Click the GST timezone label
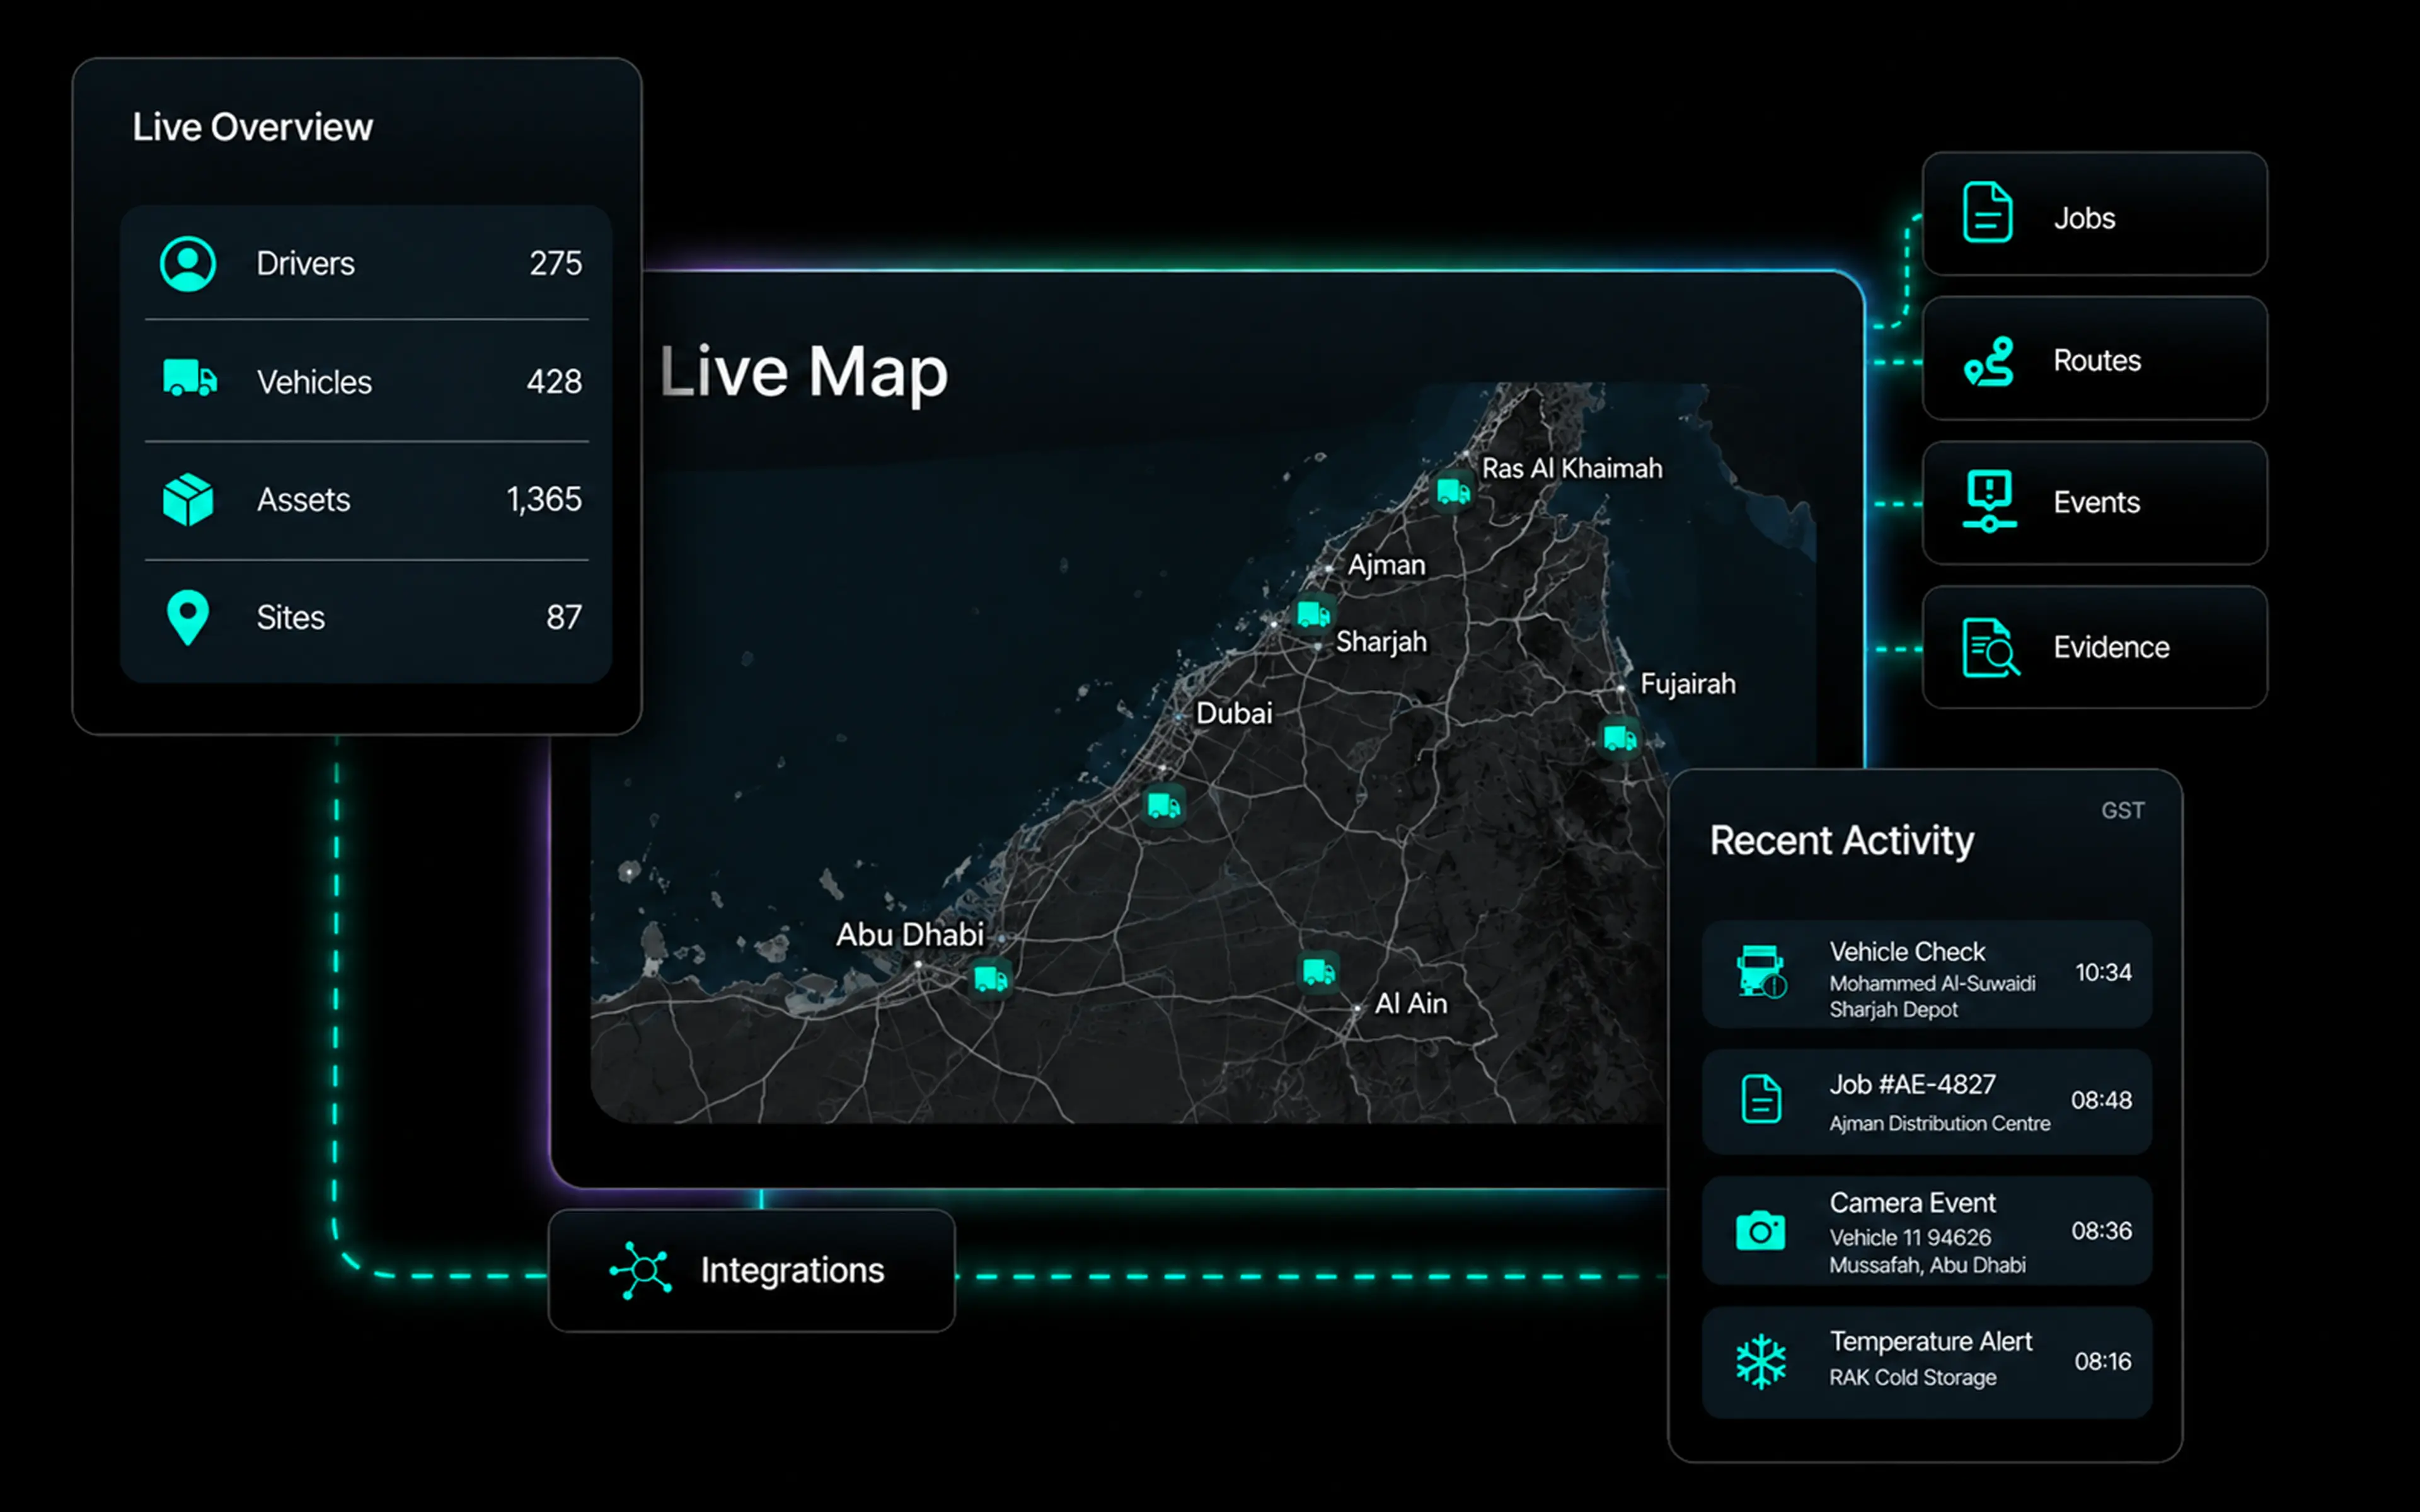Screen dimensions: 2420x1512 (x=2122, y=810)
